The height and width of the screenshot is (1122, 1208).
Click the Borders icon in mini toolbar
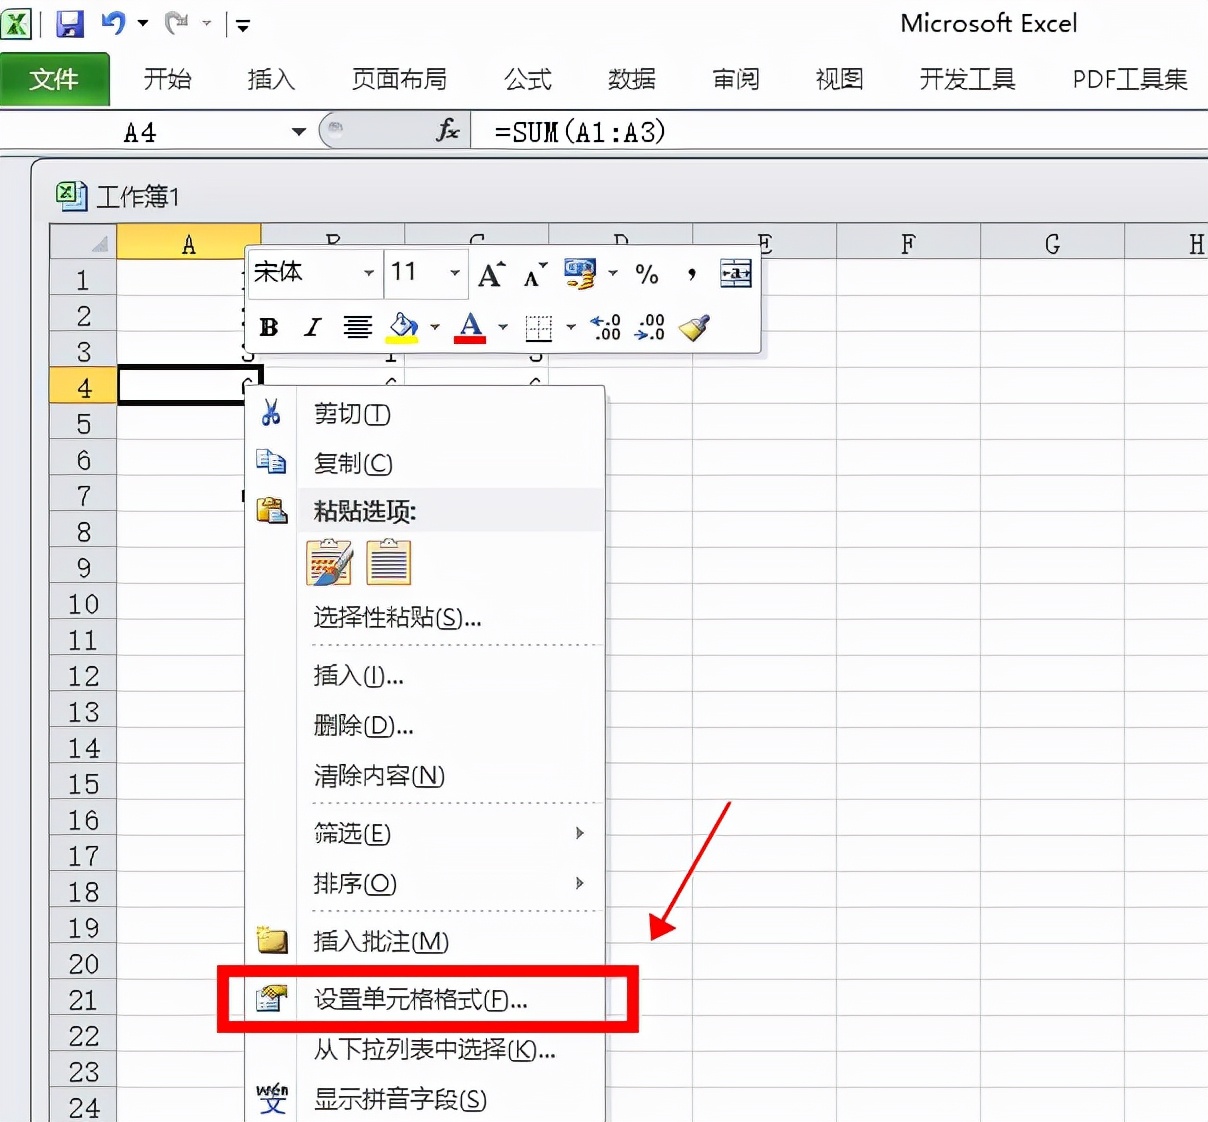tap(539, 327)
